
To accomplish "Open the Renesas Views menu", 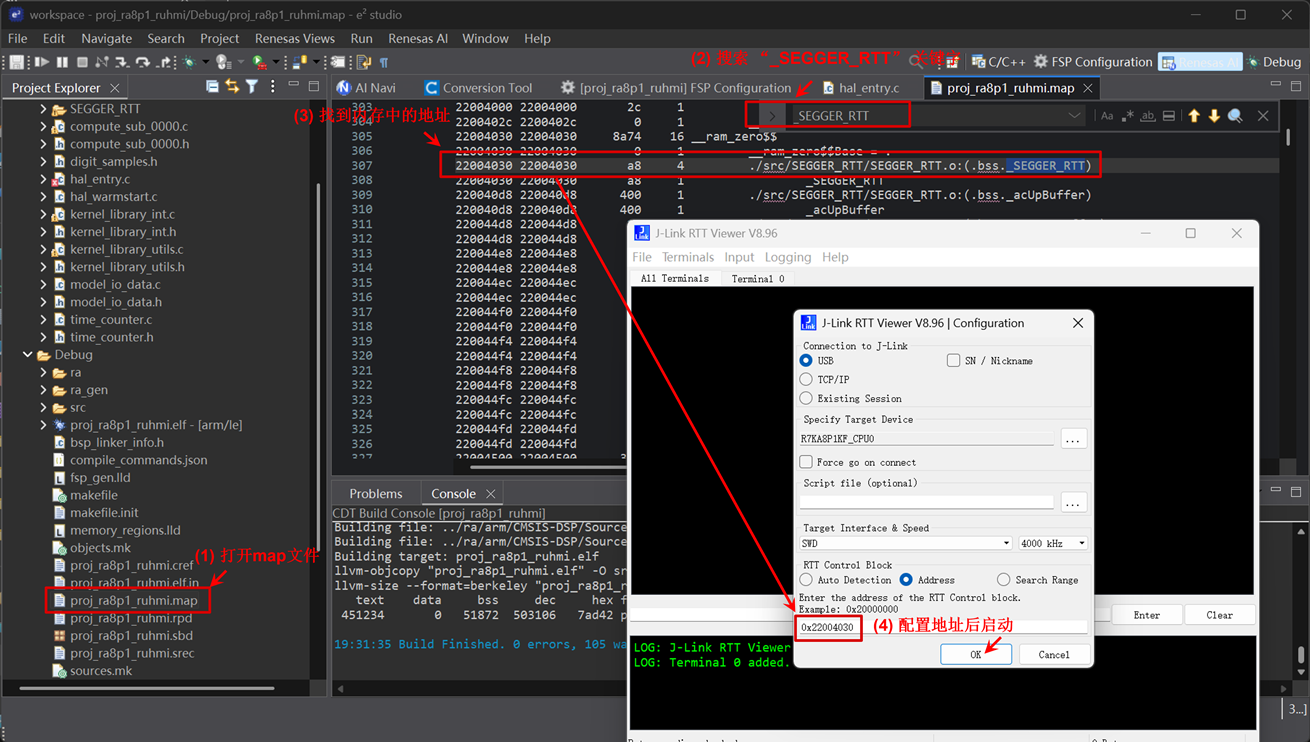I will [x=294, y=38].
